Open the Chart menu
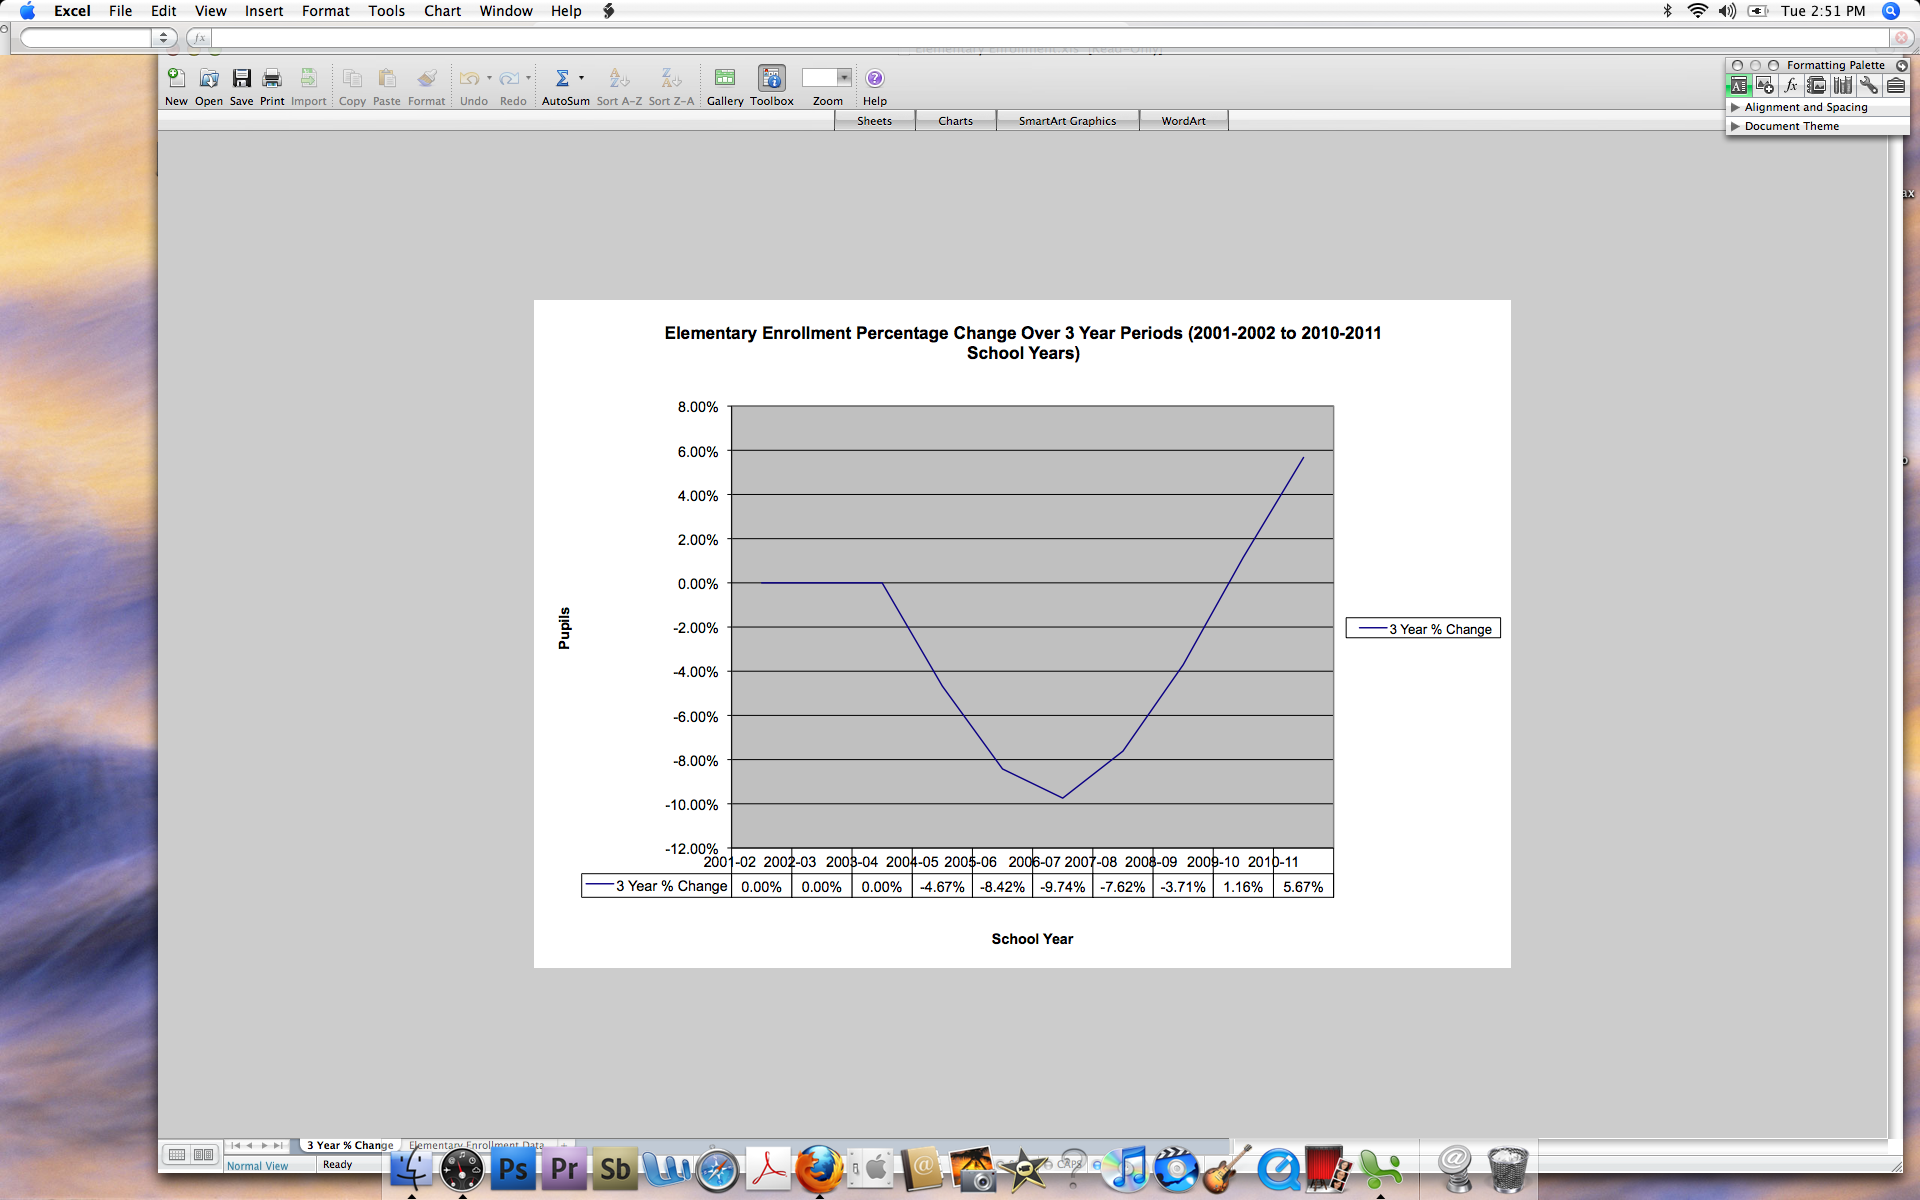 441,11
